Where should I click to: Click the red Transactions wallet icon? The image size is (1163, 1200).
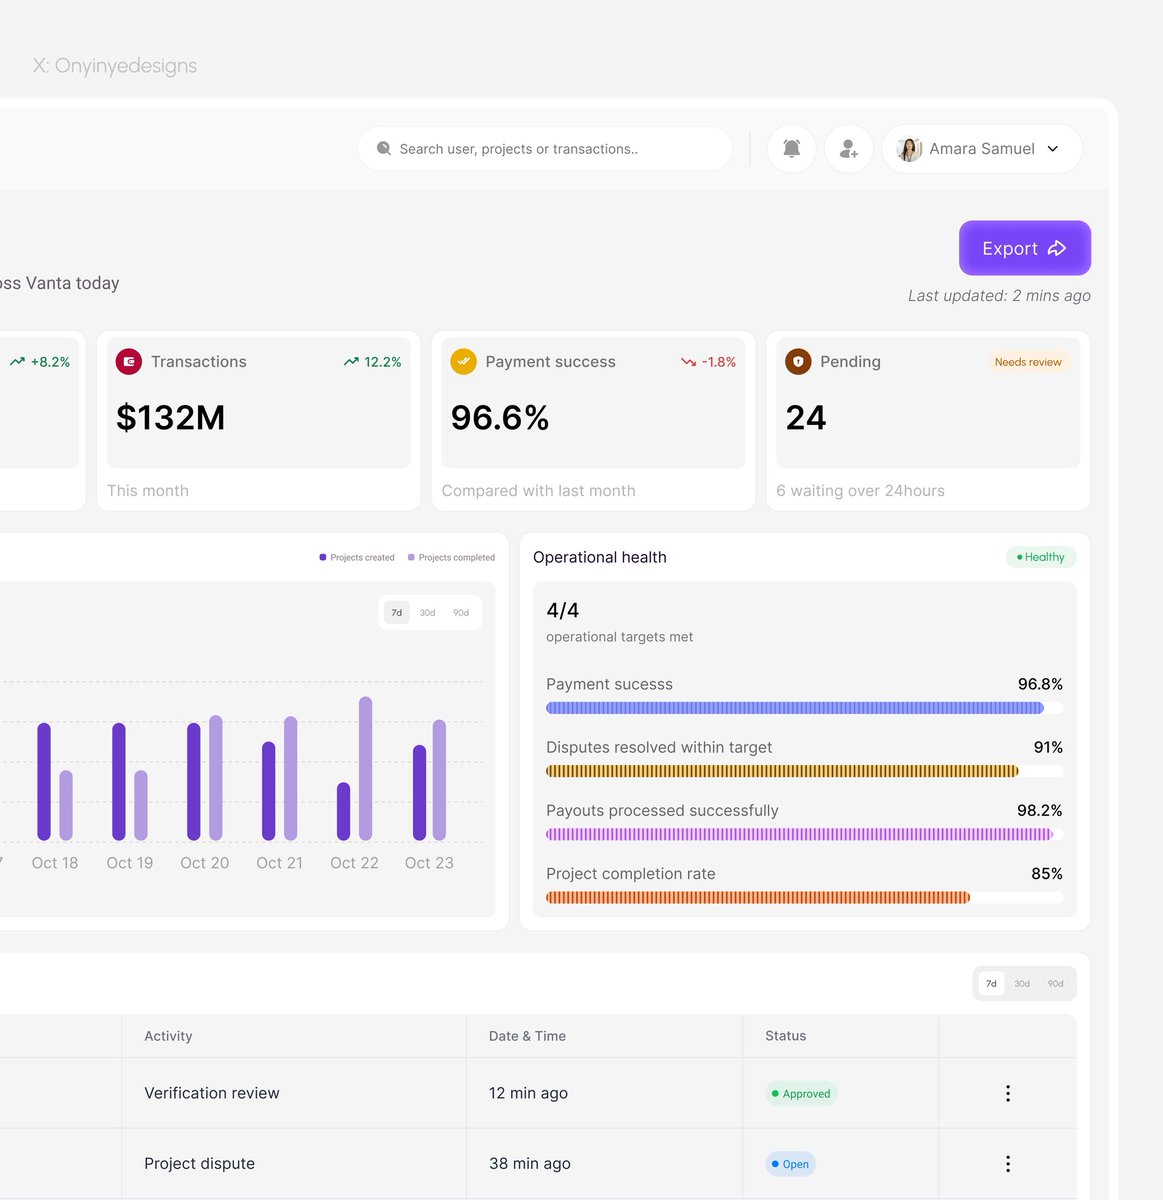129,362
